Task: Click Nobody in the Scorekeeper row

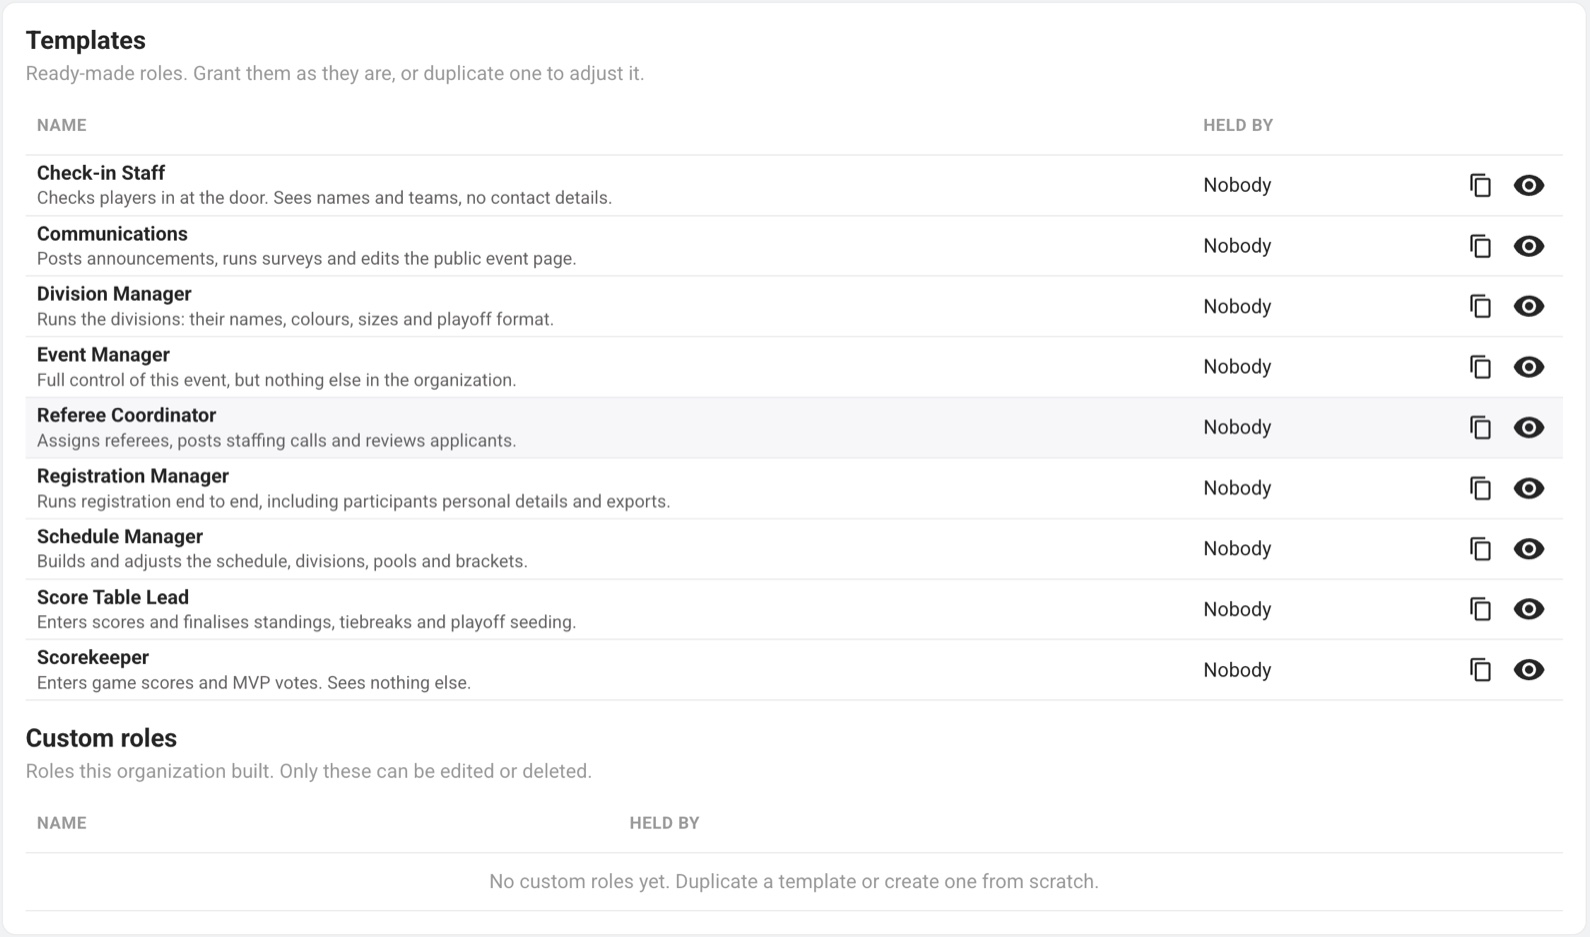Action: 1237,670
